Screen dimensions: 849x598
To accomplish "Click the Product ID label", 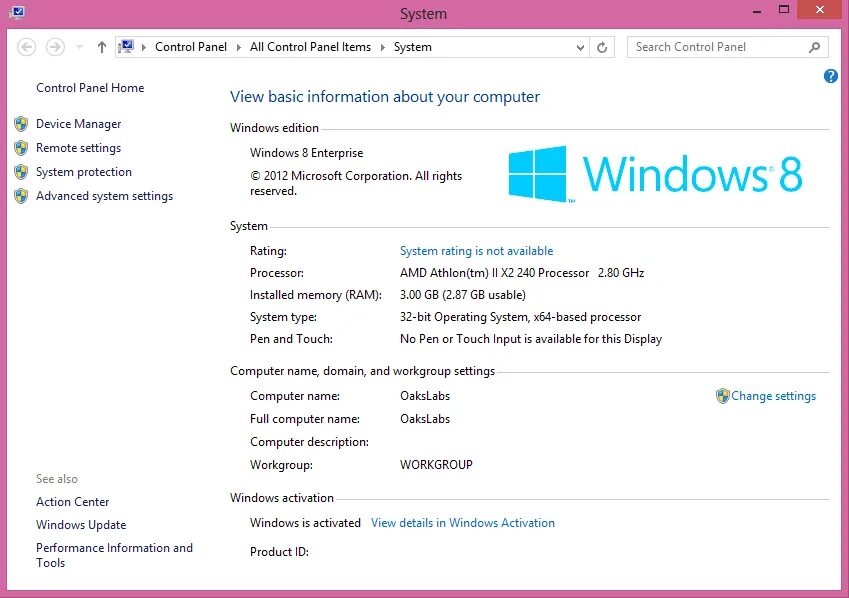I will tap(279, 552).
